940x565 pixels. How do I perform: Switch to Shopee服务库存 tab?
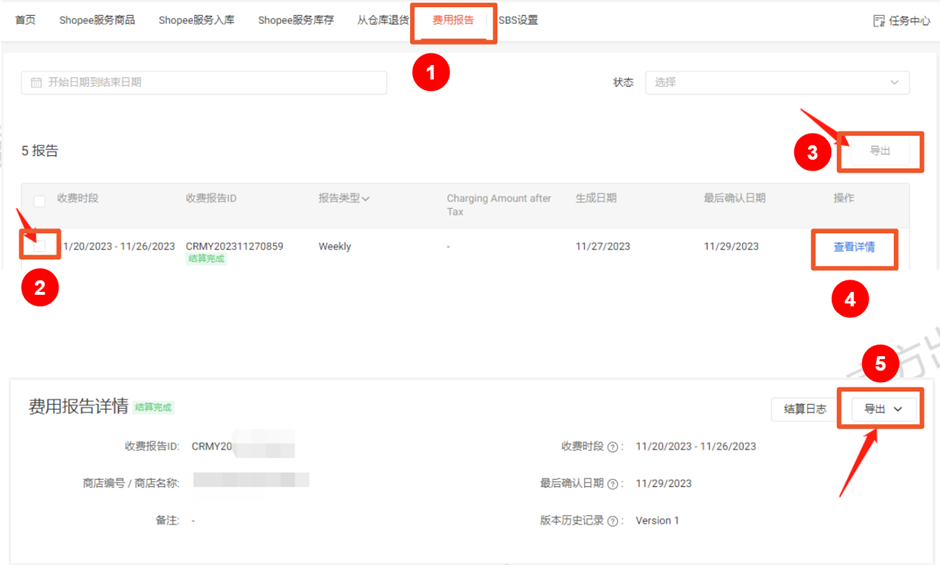pyautogui.click(x=296, y=20)
